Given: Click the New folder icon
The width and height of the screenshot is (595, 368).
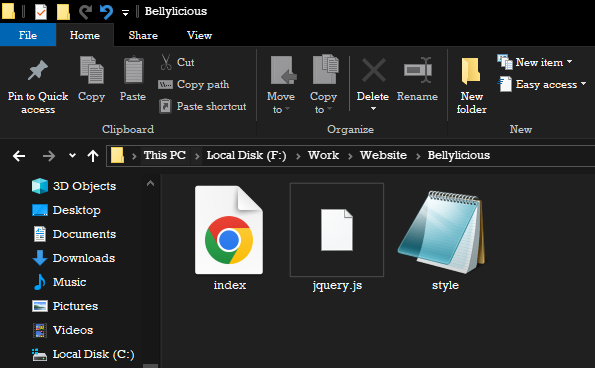Looking at the screenshot, I should pyautogui.click(x=471, y=71).
